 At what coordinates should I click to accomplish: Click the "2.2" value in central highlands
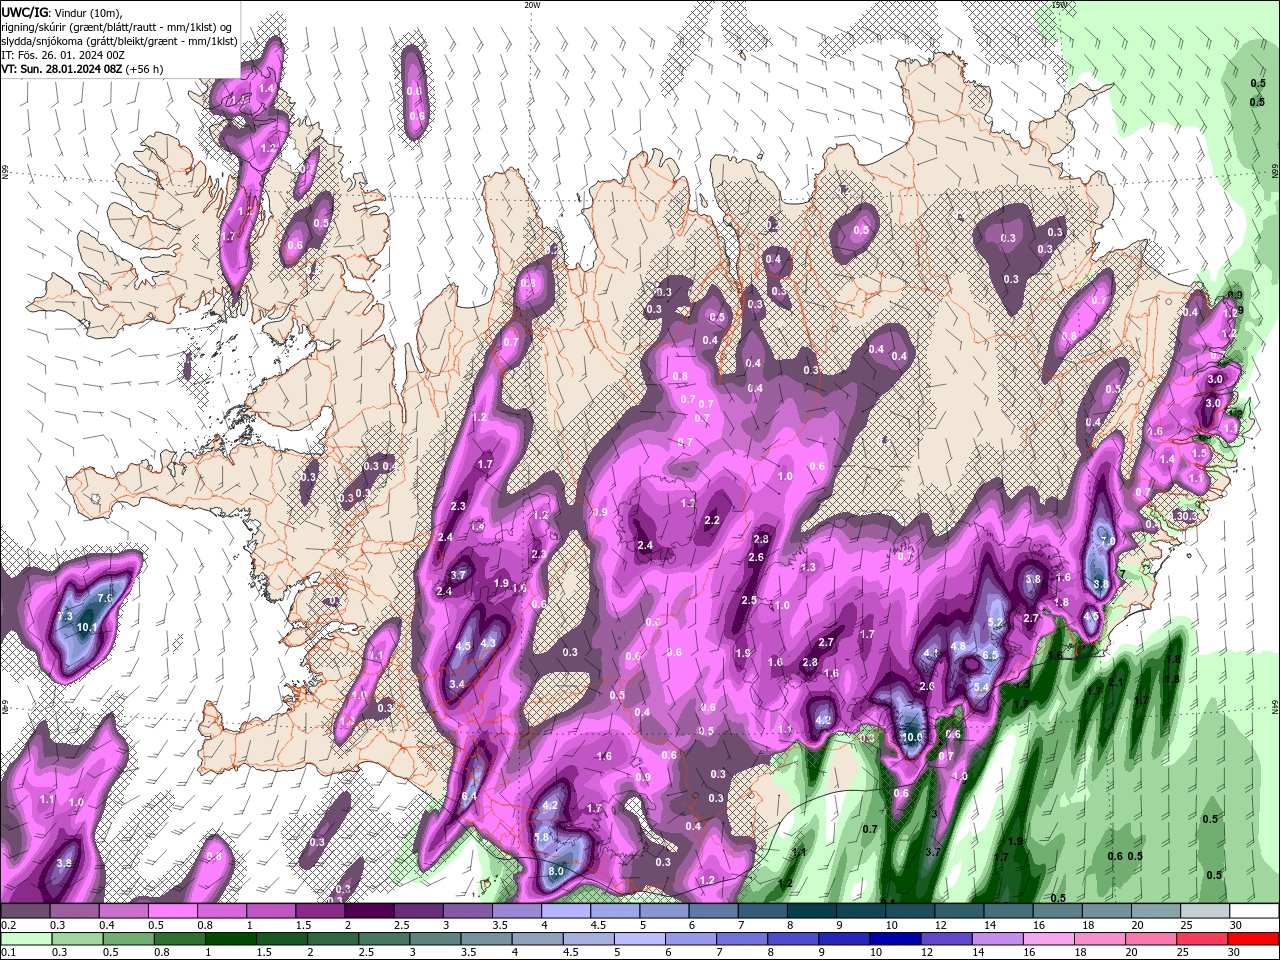(712, 521)
